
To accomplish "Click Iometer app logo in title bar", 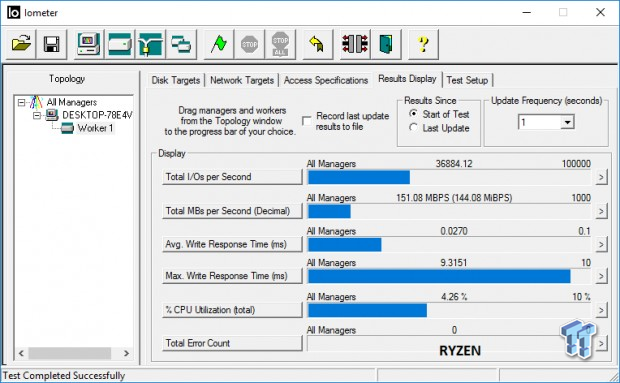I will click(13, 13).
